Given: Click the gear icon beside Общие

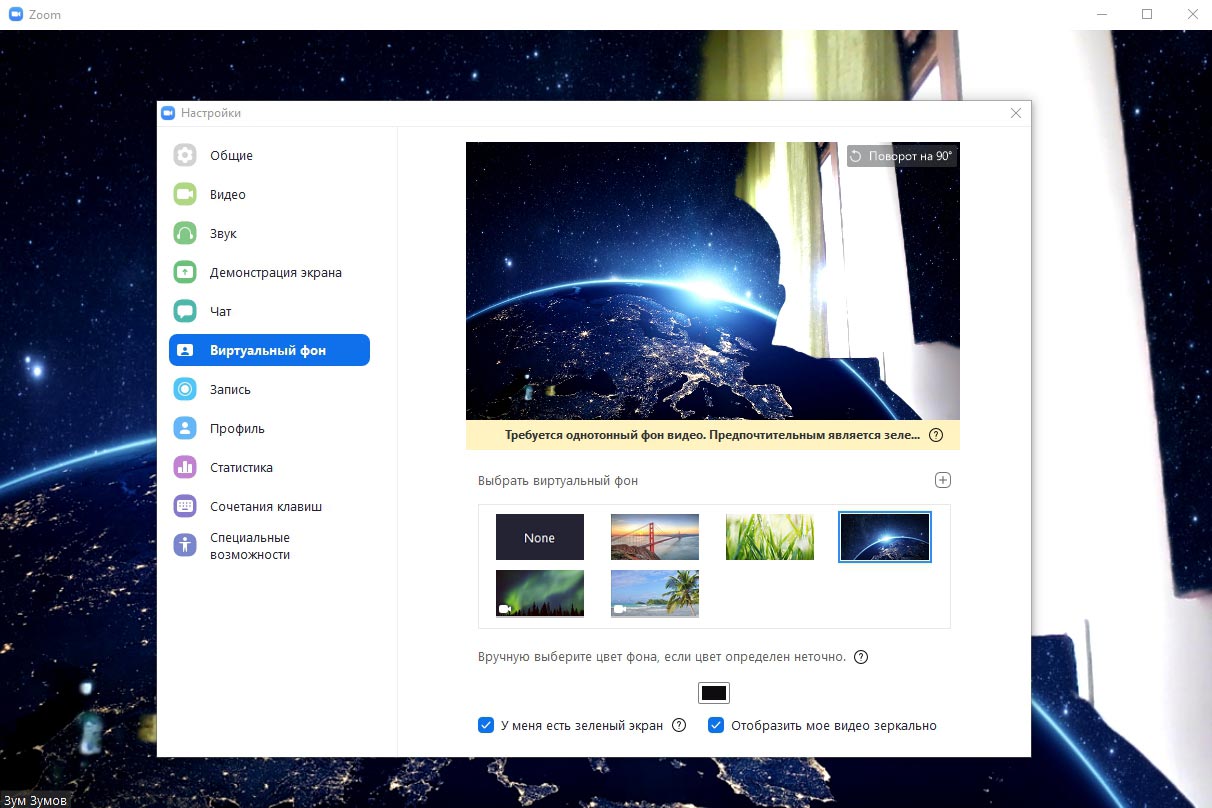Looking at the screenshot, I should (185, 155).
